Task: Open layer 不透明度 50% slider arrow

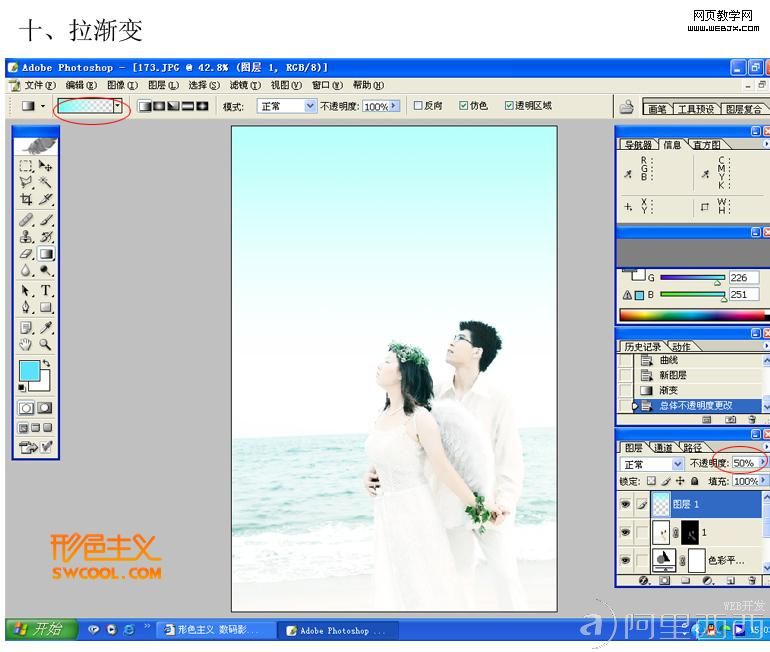Action: coord(763,462)
